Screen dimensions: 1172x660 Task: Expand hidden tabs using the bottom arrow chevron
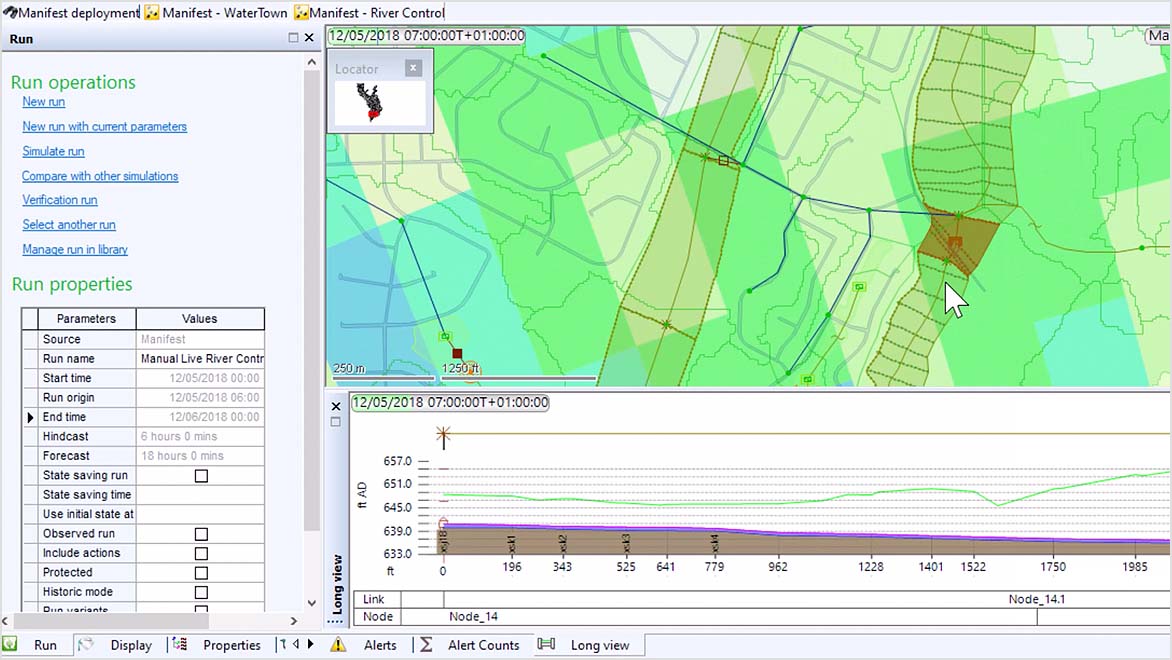(x=311, y=645)
